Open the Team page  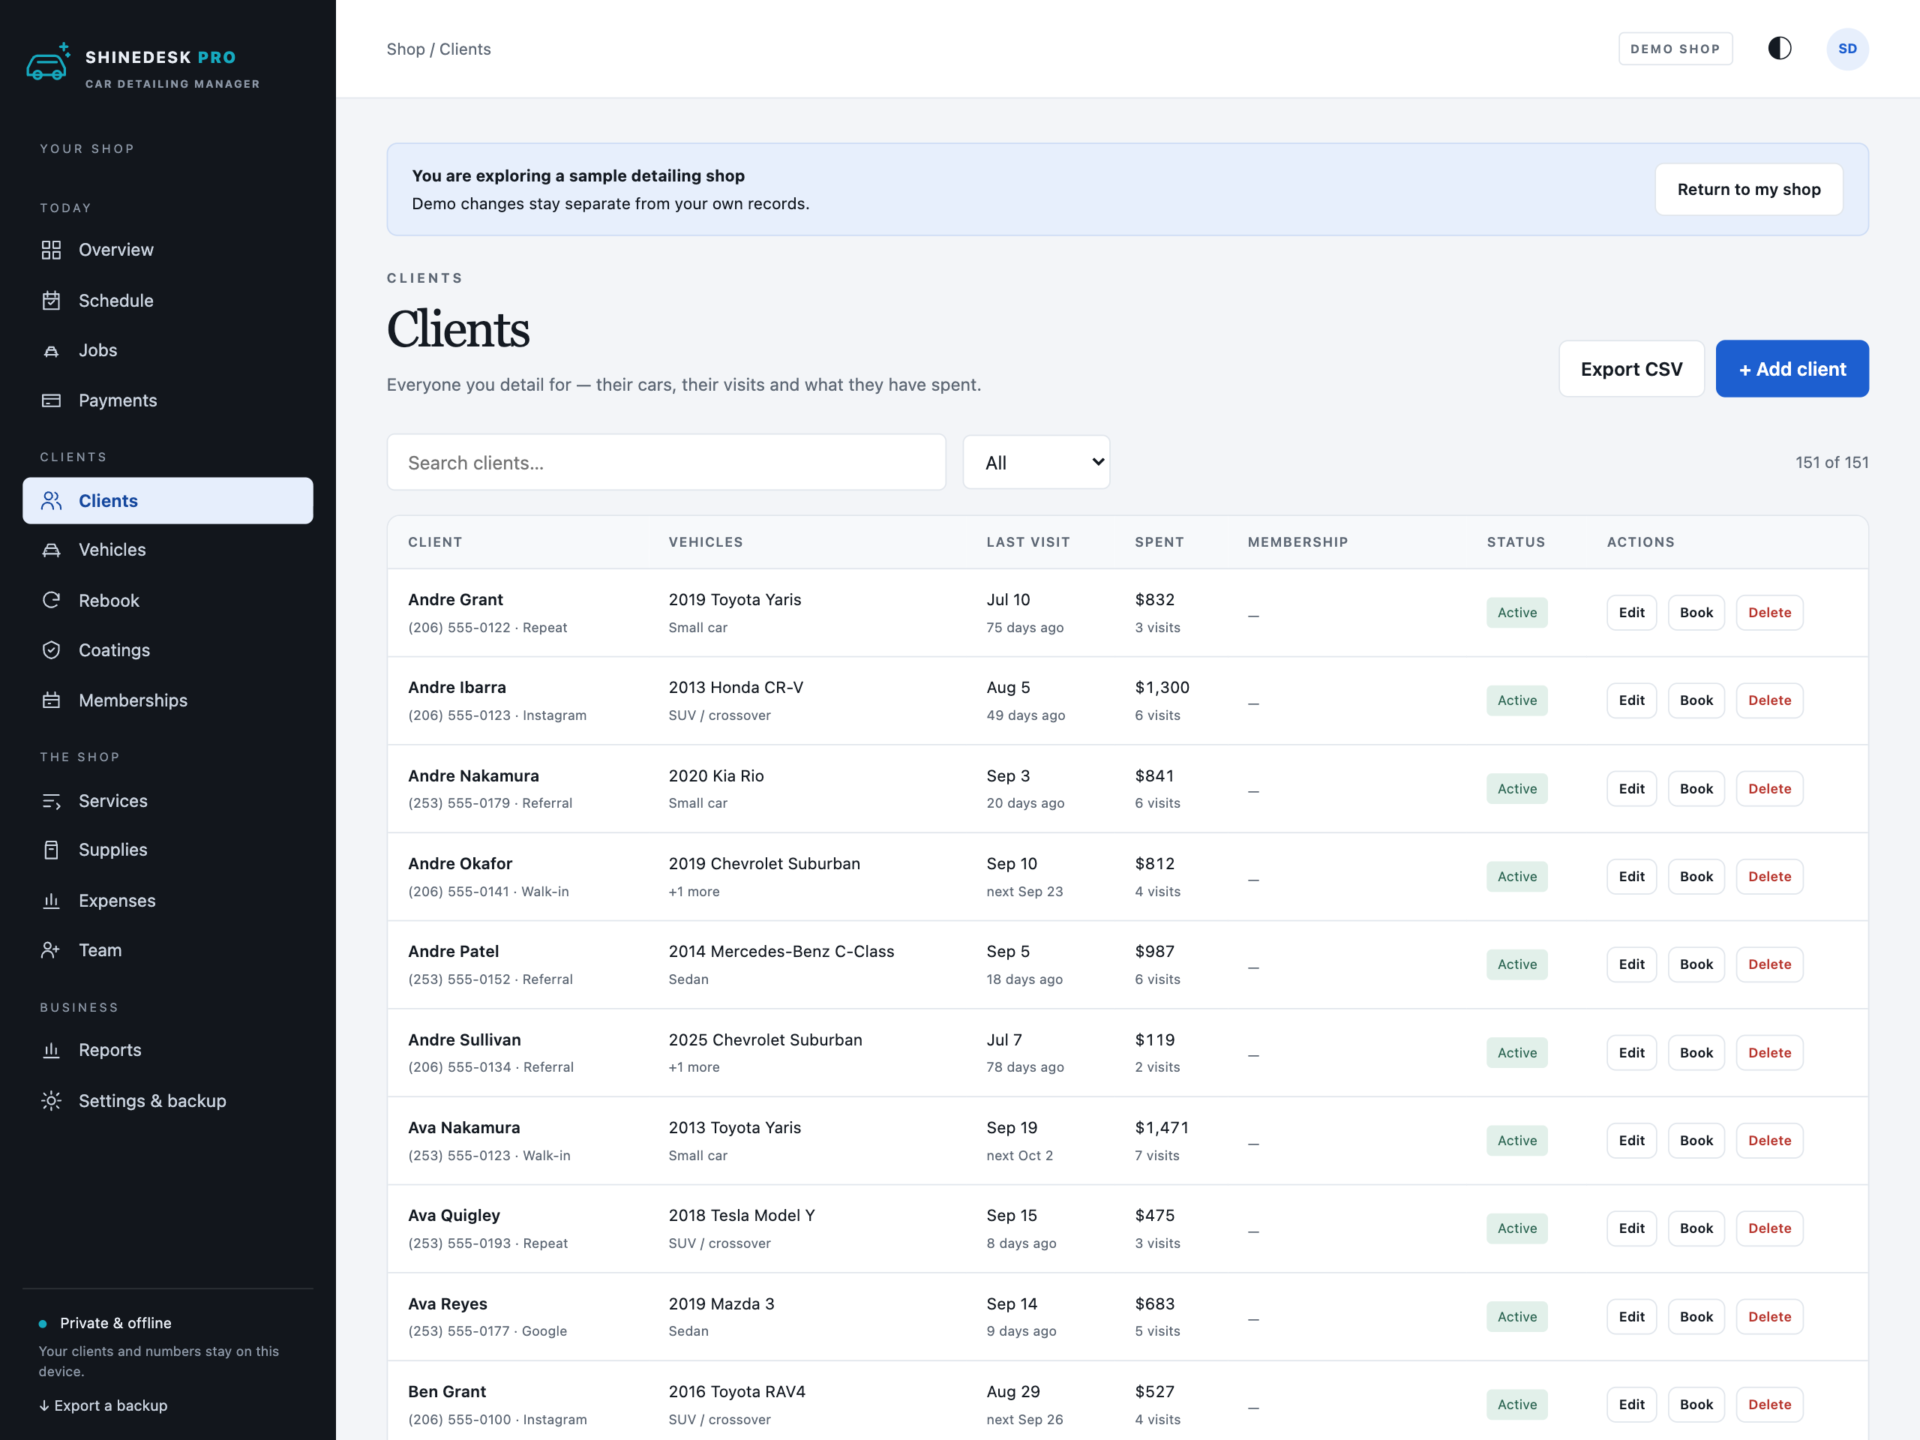[x=168, y=950]
